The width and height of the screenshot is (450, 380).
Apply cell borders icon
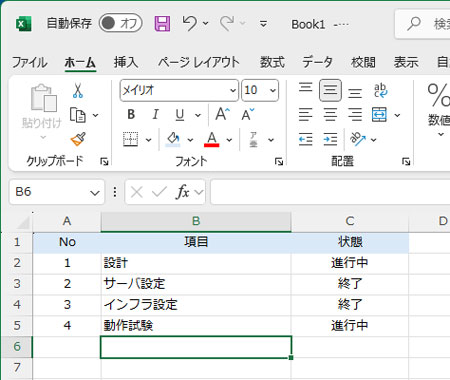pyautogui.click(x=130, y=139)
